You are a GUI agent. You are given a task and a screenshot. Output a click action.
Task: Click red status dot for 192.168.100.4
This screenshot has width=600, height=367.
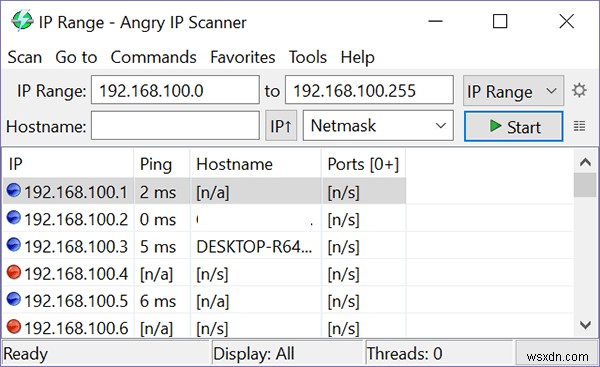[14, 272]
